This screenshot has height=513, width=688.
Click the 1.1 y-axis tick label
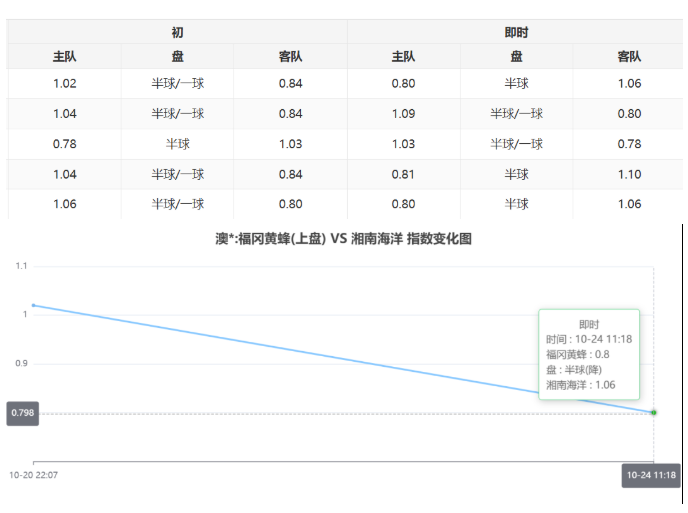tap(21, 266)
